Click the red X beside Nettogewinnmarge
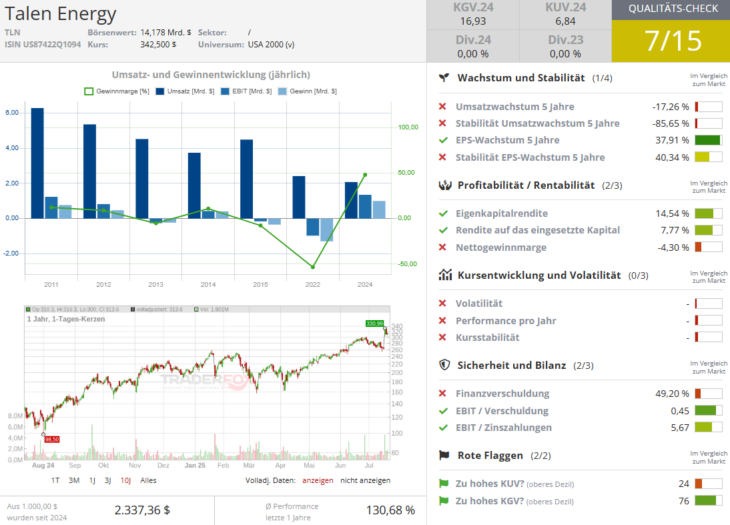This screenshot has height=525, width=730. (x=443, y=247)
